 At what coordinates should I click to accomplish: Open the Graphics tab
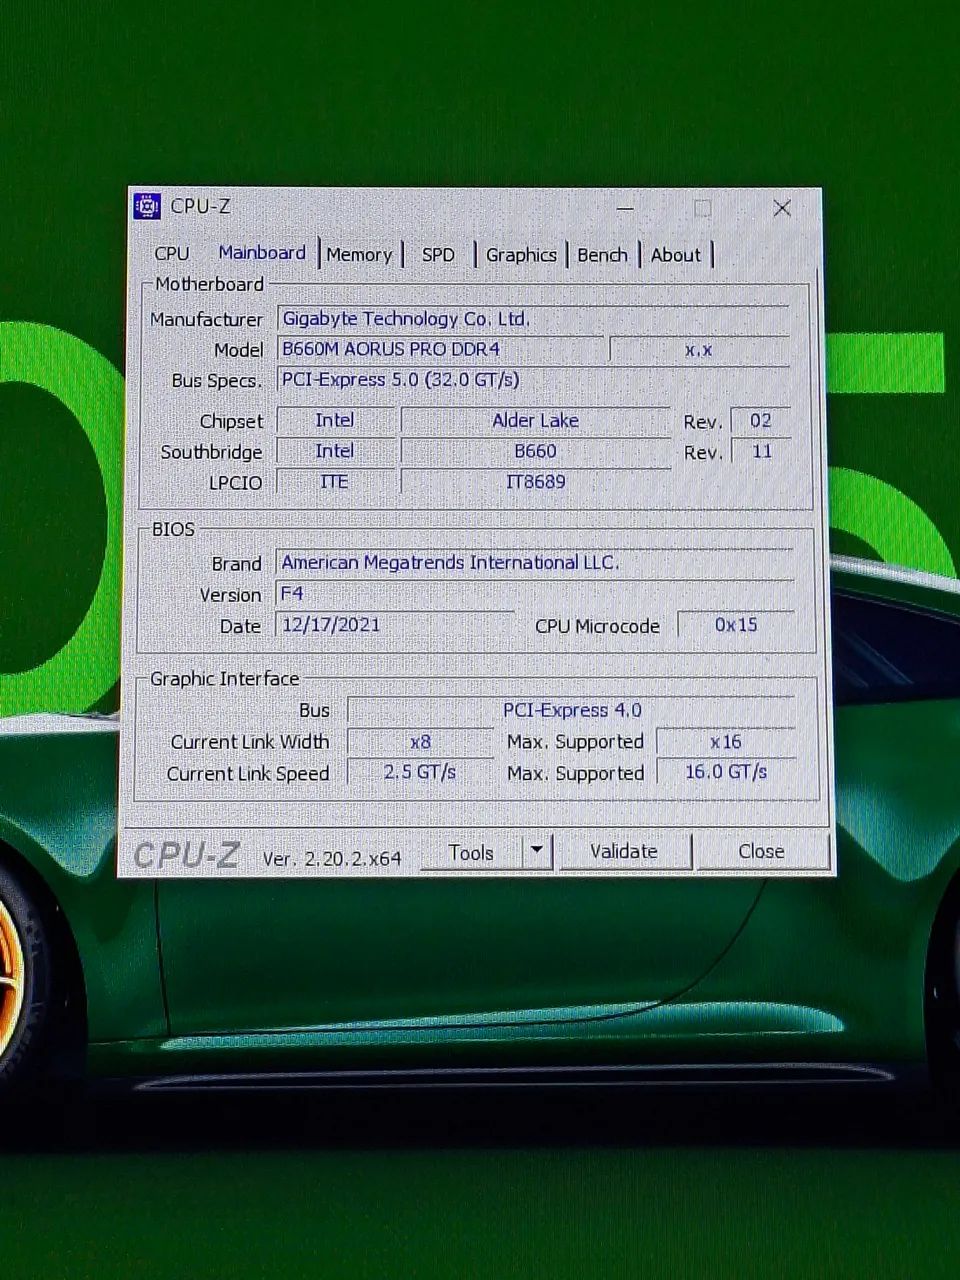coord(521,255)
